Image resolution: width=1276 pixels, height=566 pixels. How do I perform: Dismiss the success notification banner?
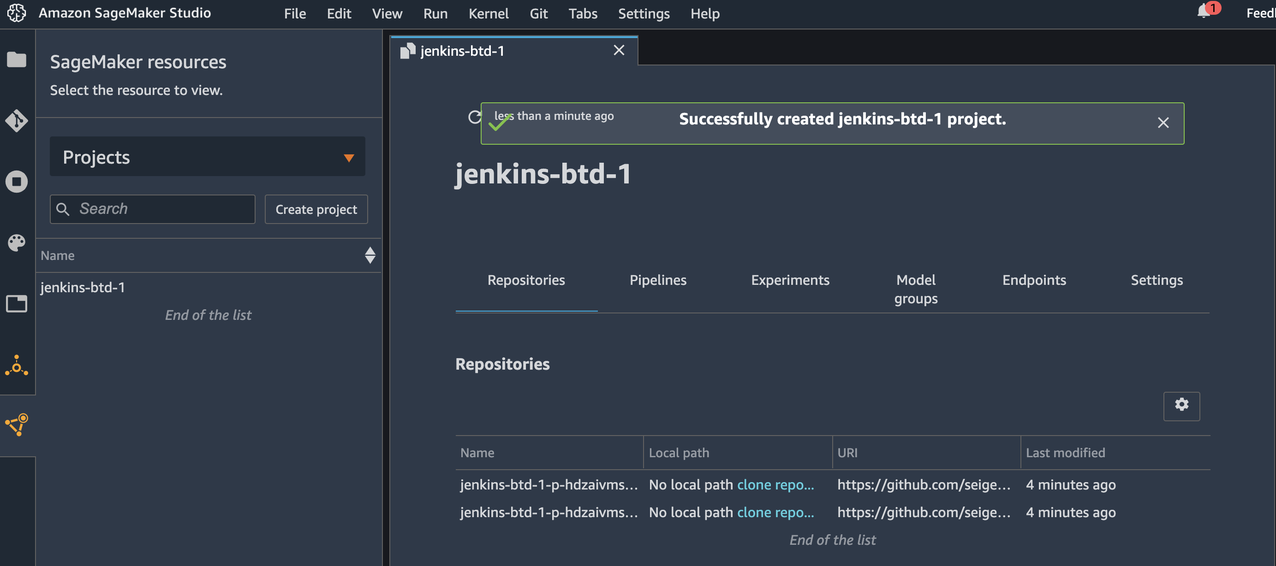pyautogui.click(x=1163, y=123)
